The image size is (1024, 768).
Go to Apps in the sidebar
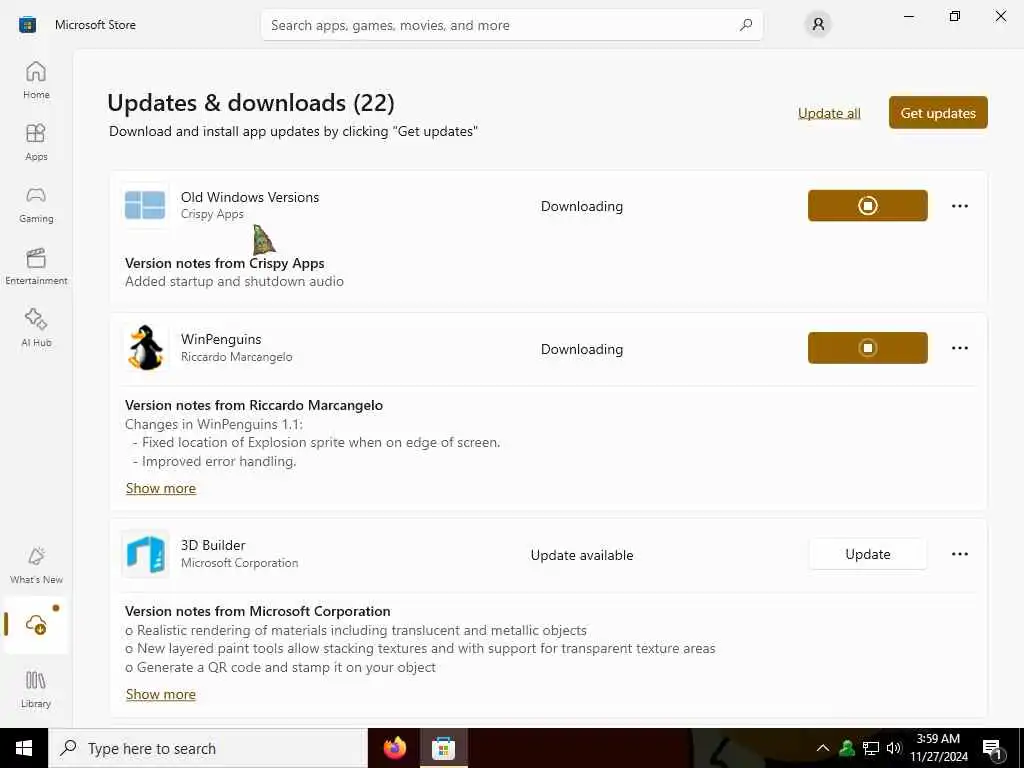(36, 142)
